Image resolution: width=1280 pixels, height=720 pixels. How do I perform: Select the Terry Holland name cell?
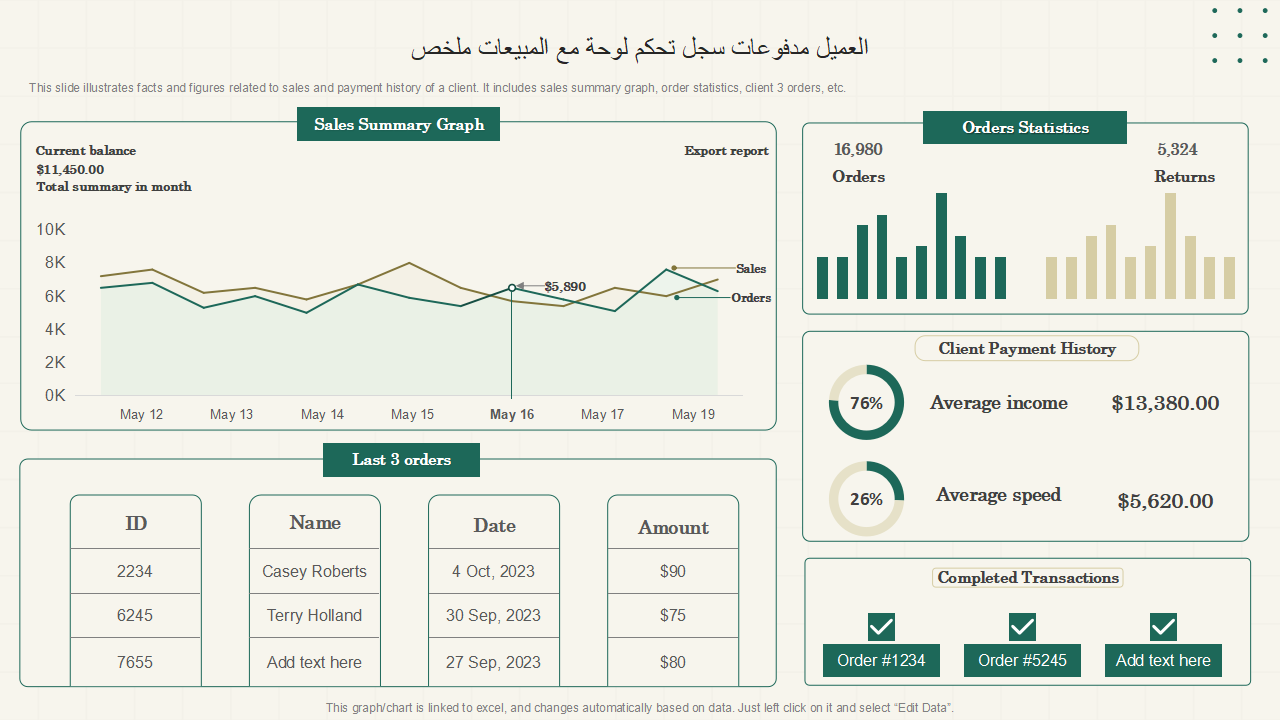pyautogui.click(x=314, y=615)
